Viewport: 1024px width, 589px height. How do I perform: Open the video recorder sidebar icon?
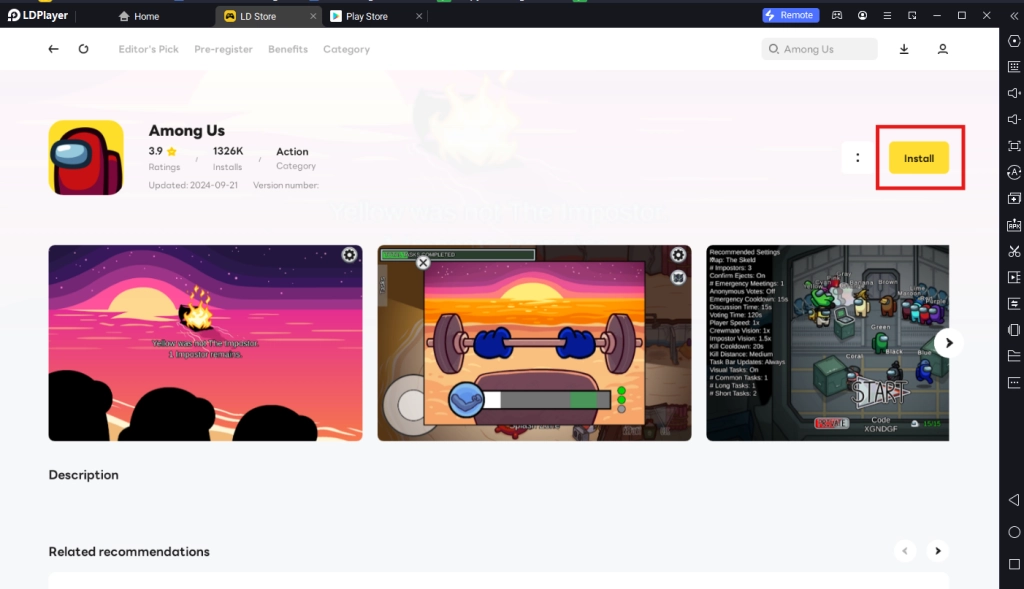click(1014, 277)
